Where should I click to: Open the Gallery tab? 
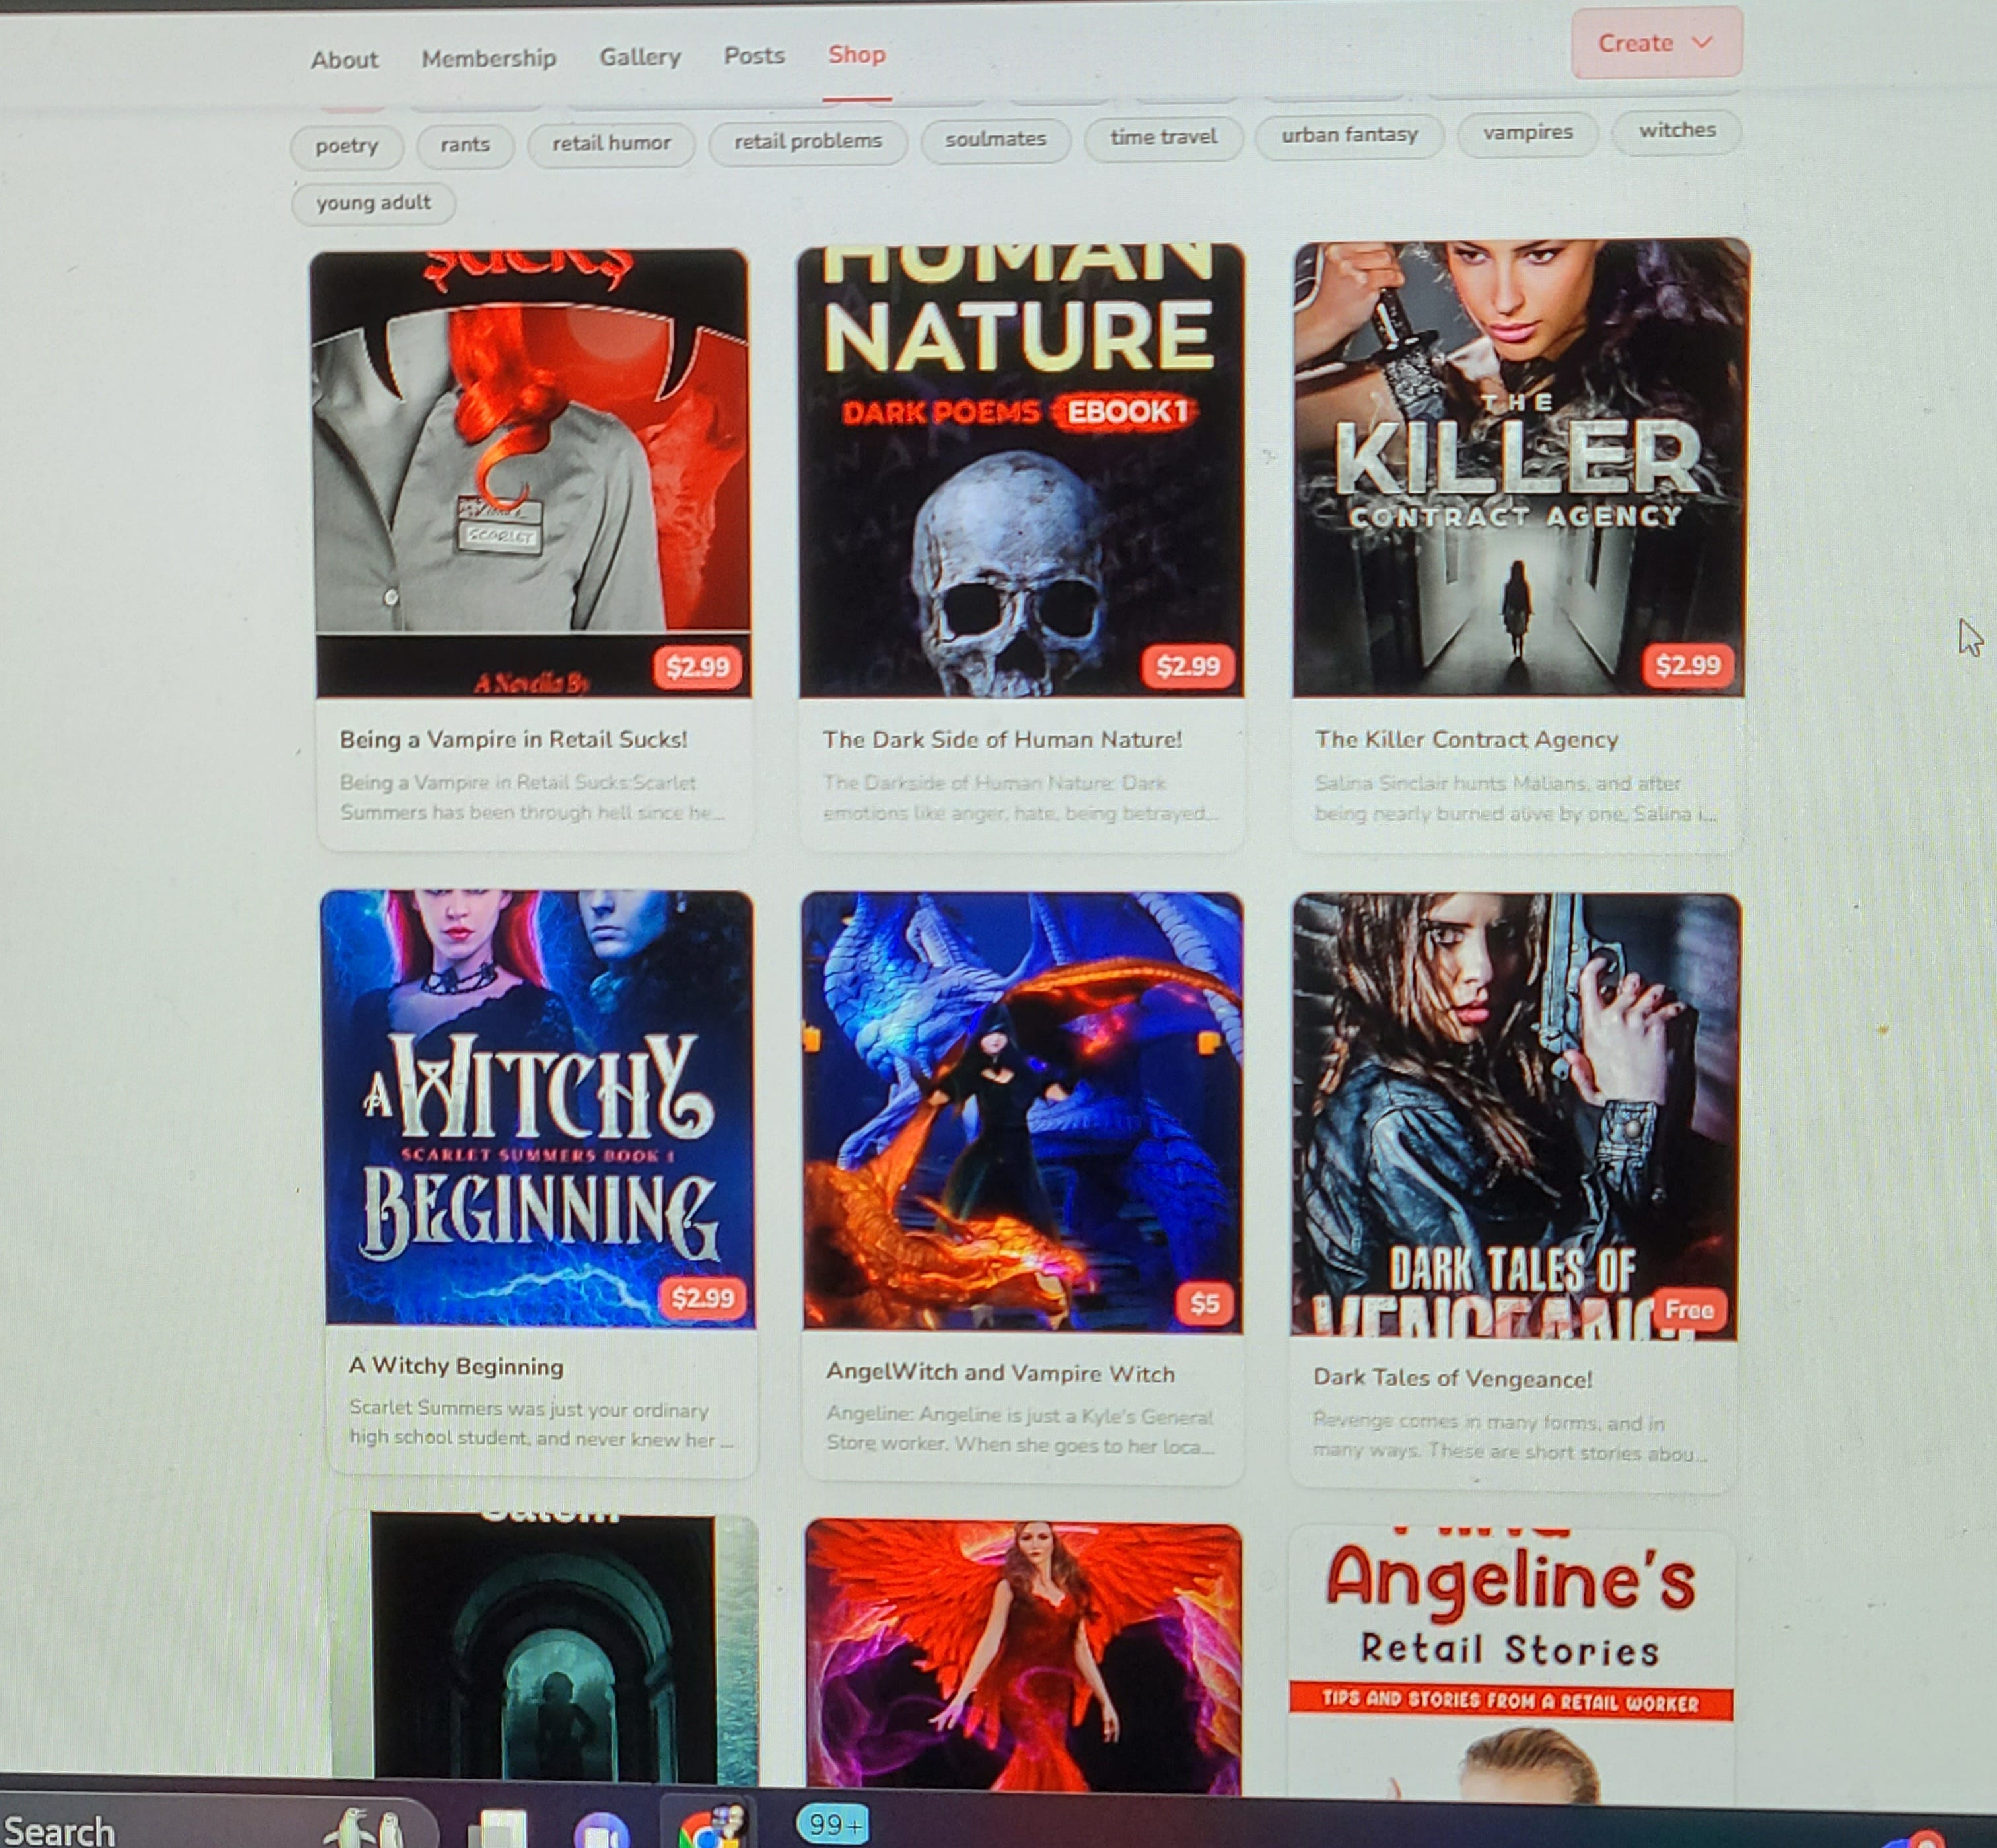coord(639,57)
